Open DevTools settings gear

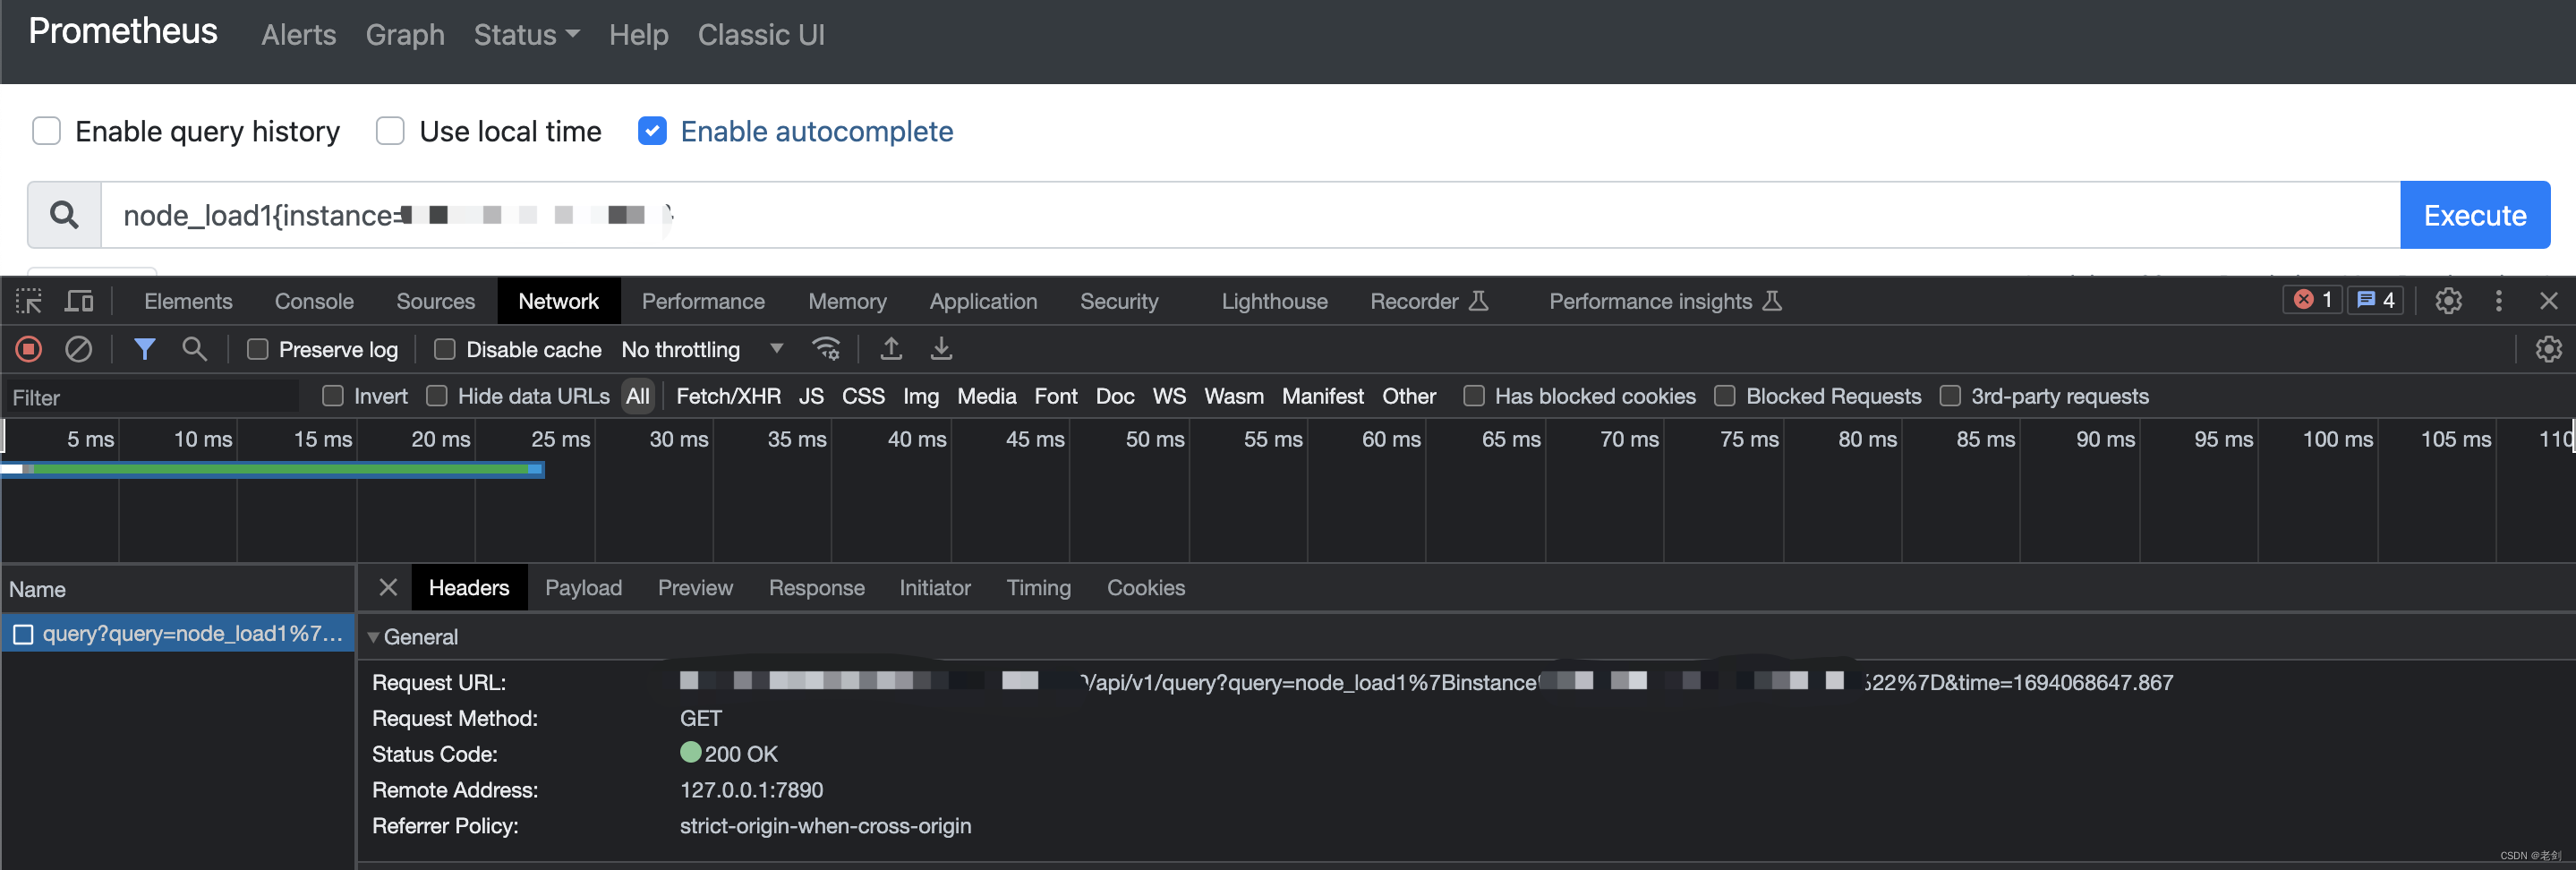pos(2447,301)
